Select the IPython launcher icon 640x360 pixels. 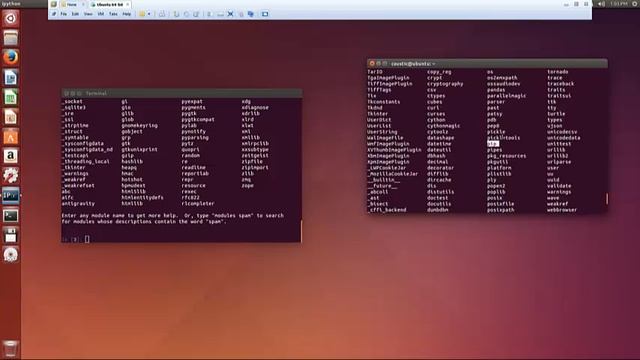11,196
